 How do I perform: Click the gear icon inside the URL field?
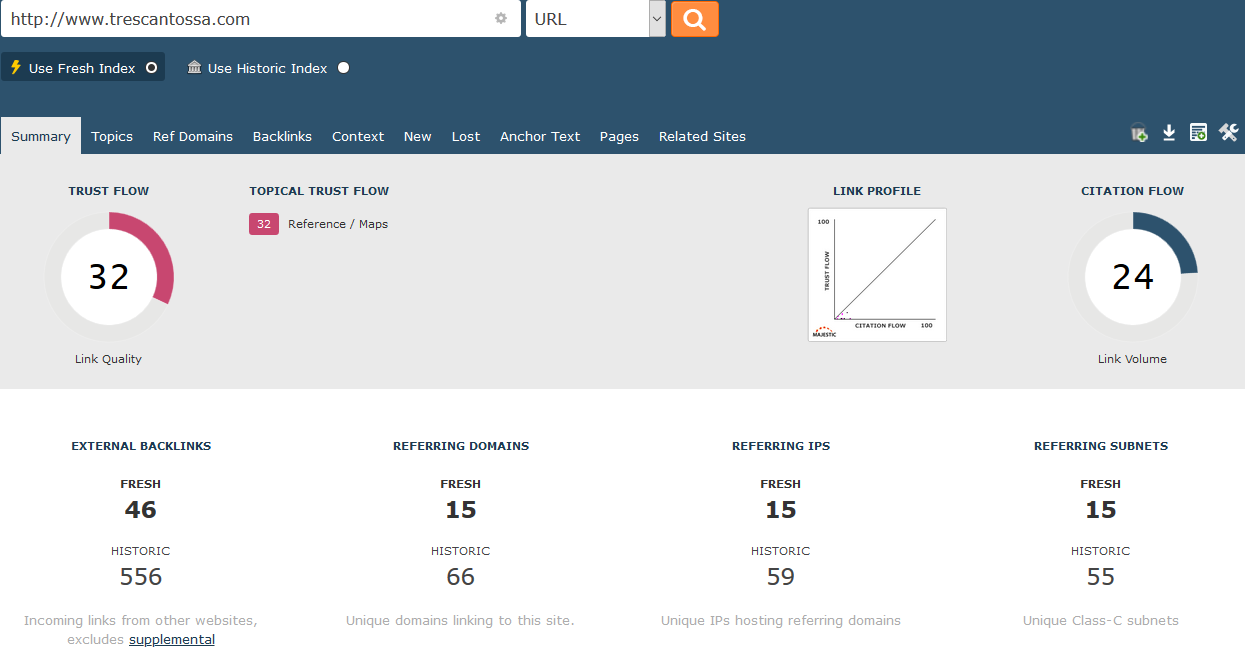(x=501, y=19)
